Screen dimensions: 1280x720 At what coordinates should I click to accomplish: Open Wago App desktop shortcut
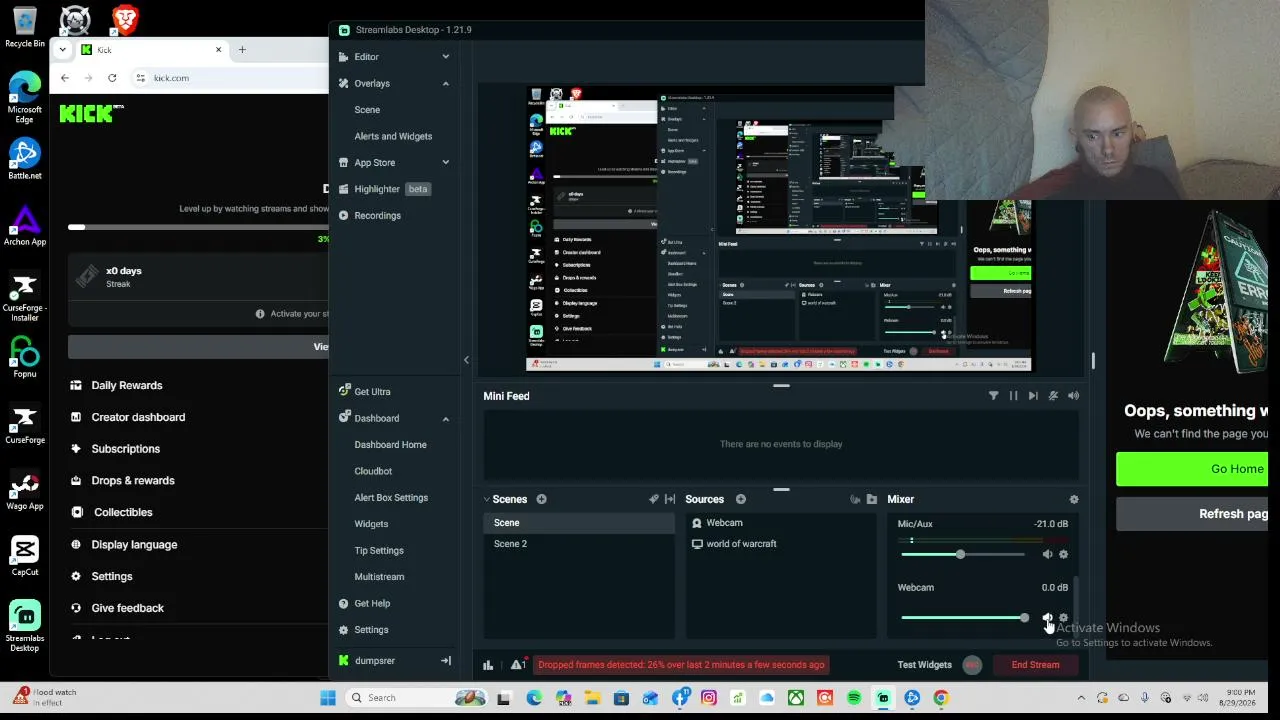[25, 490]
